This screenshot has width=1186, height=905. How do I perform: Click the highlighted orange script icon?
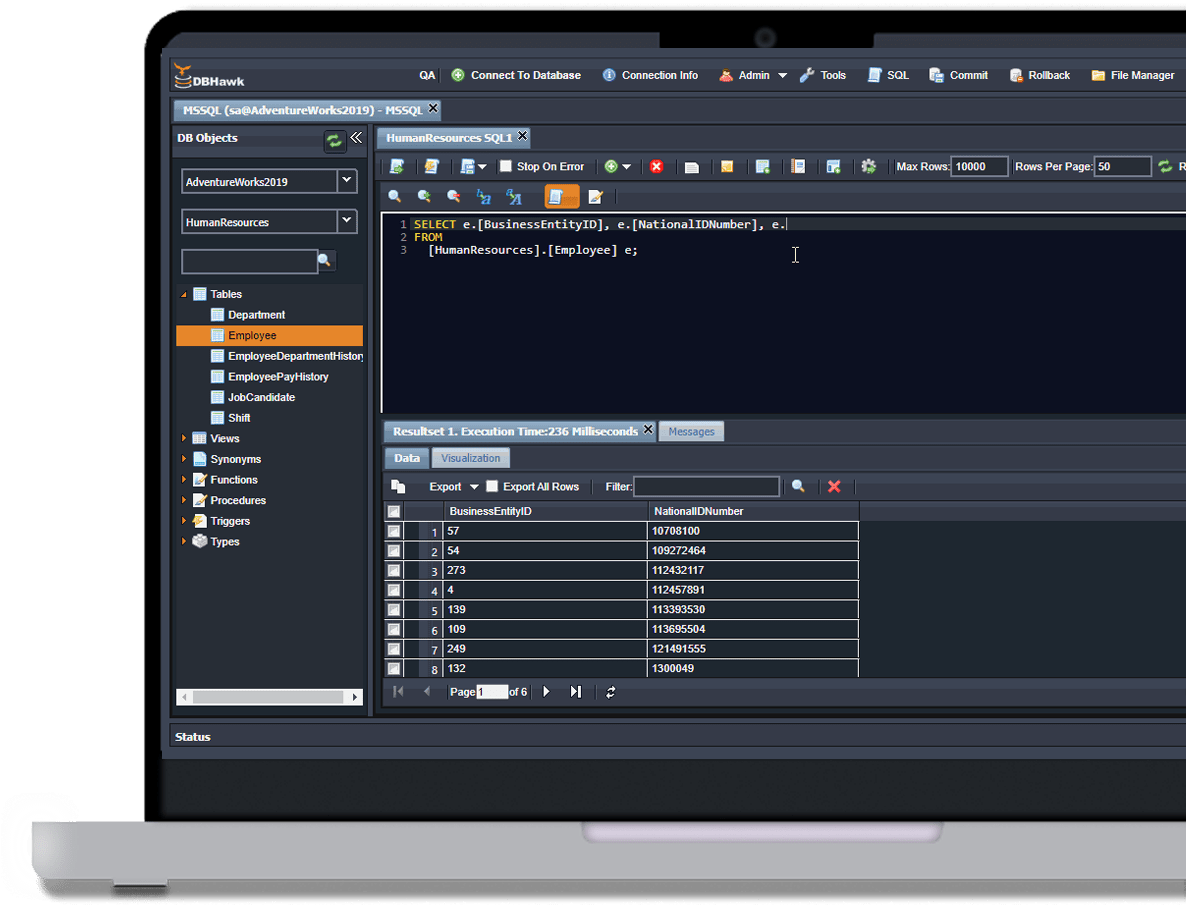coord(562,197)
